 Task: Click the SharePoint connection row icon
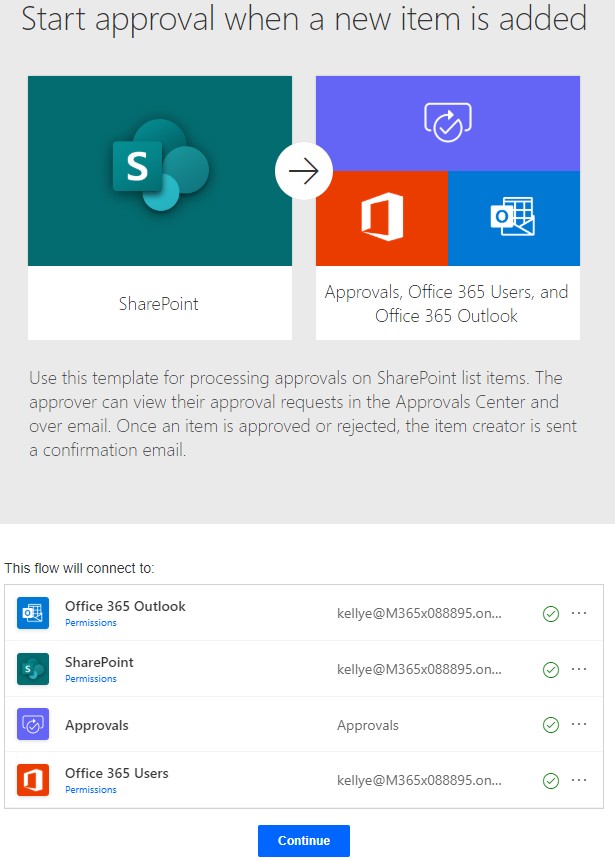click(x=33, y=669)
